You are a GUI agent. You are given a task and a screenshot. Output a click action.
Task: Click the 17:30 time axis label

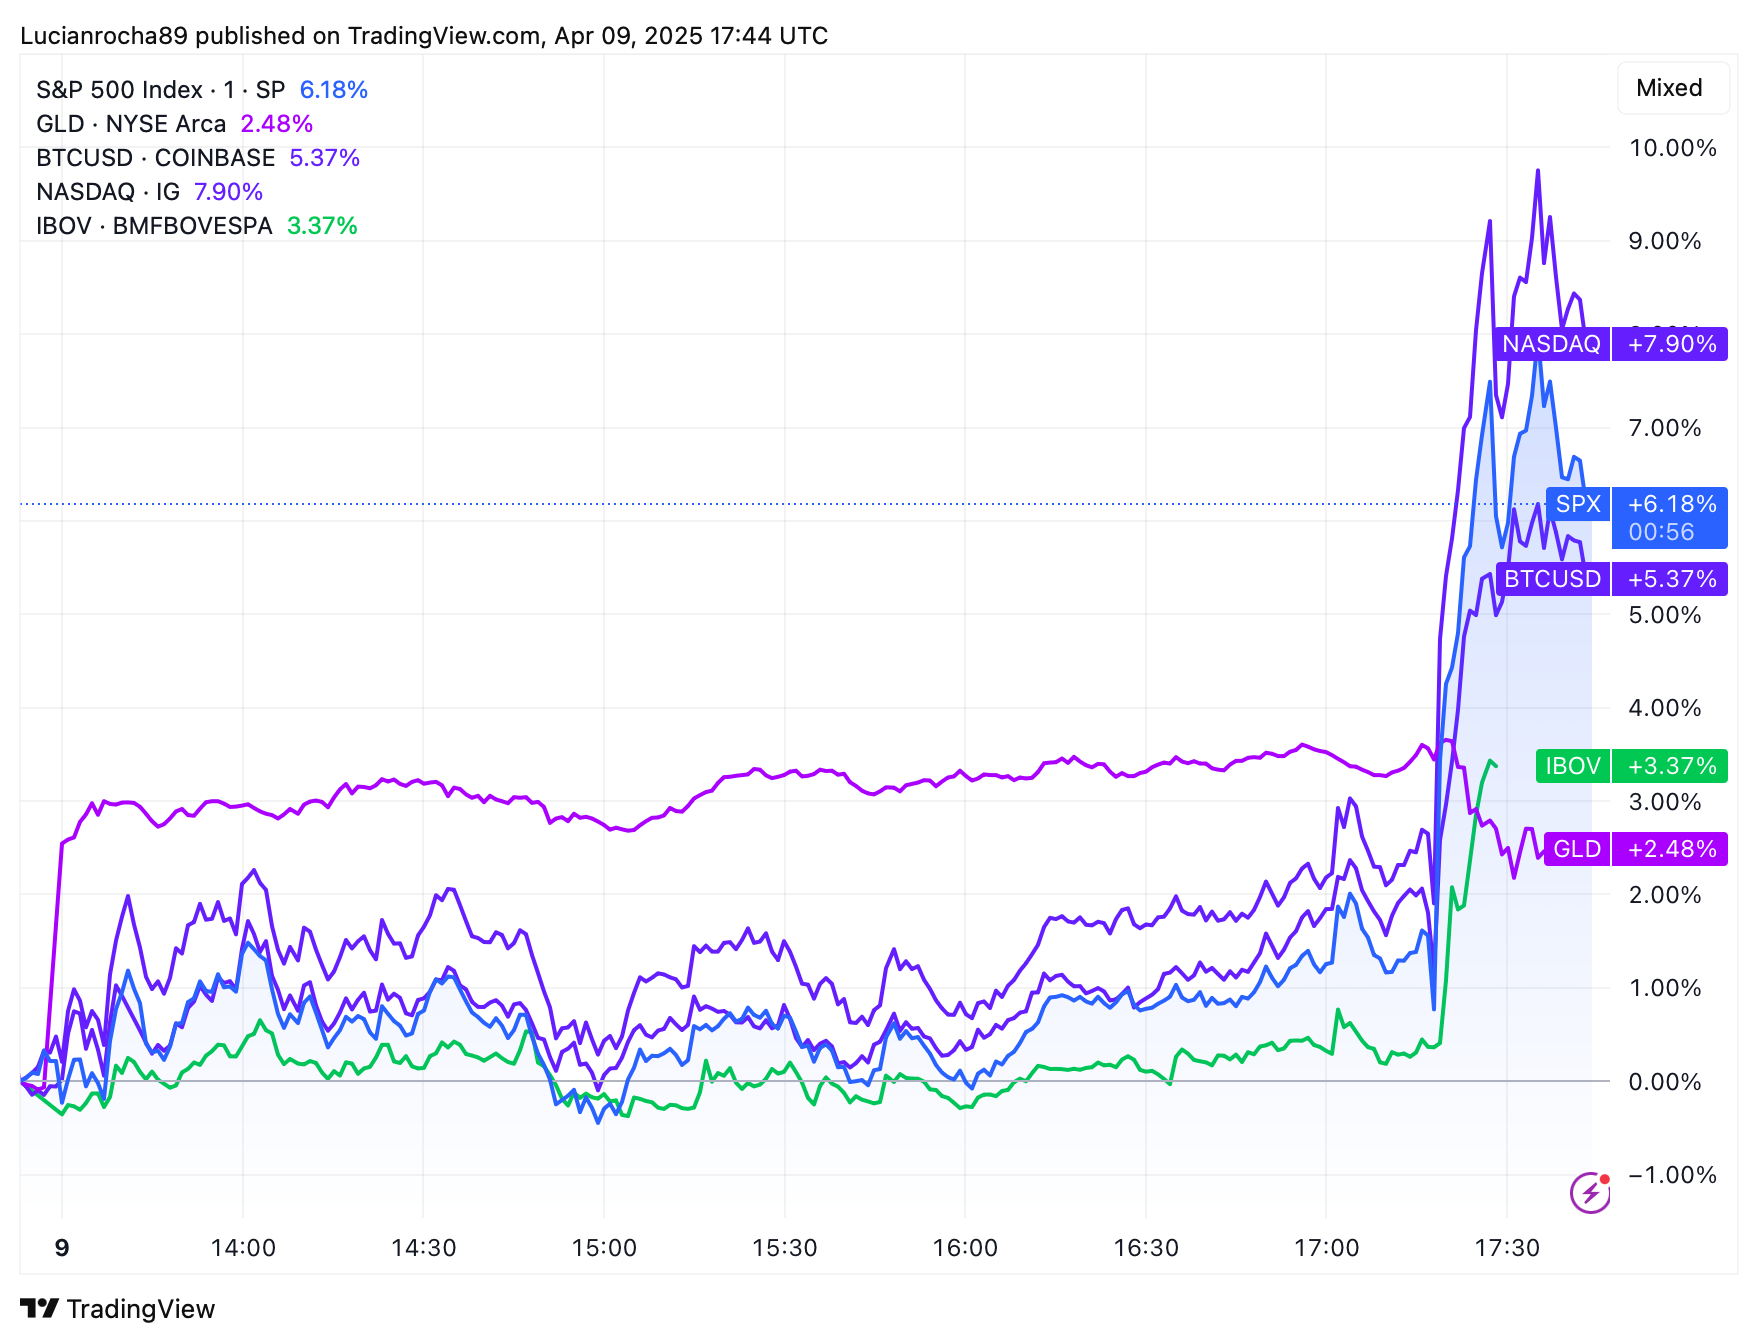(x=1507, y=1248)
